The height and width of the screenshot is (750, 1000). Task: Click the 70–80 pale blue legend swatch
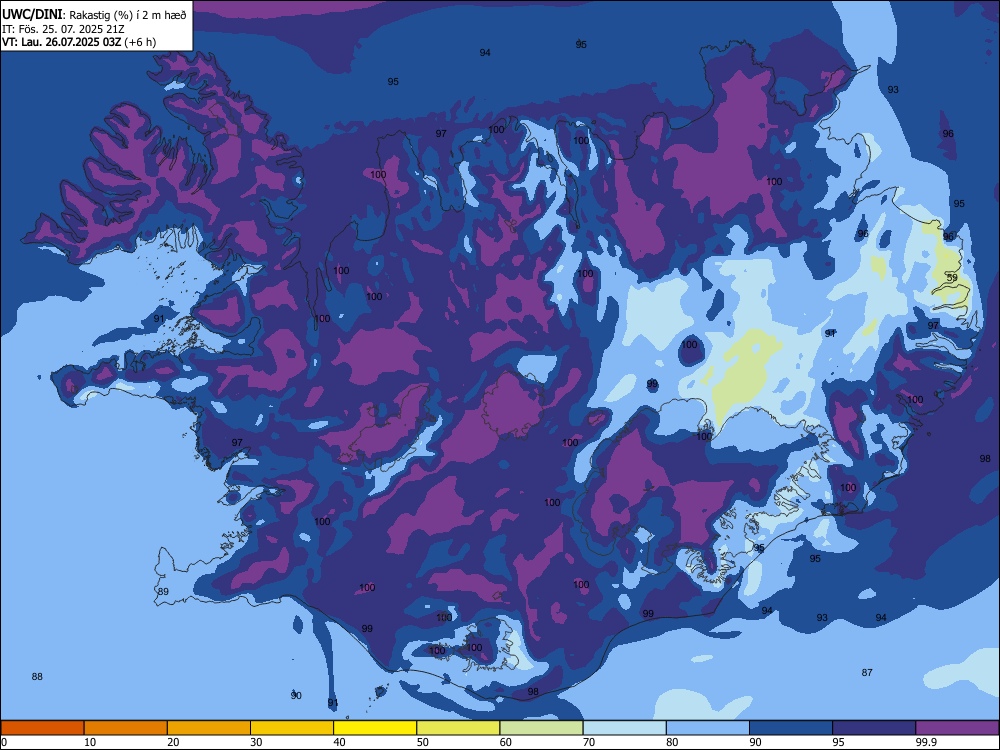point(624,728)
